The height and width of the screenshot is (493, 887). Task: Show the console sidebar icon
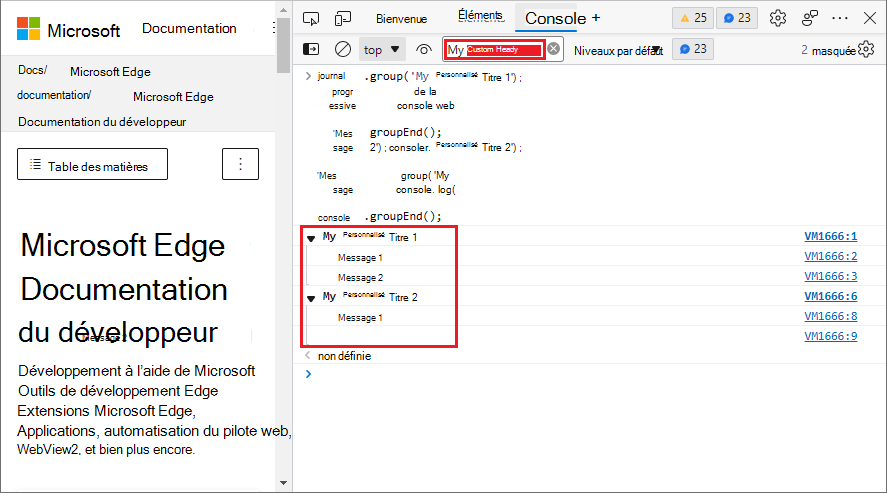[x=311, y=49]
